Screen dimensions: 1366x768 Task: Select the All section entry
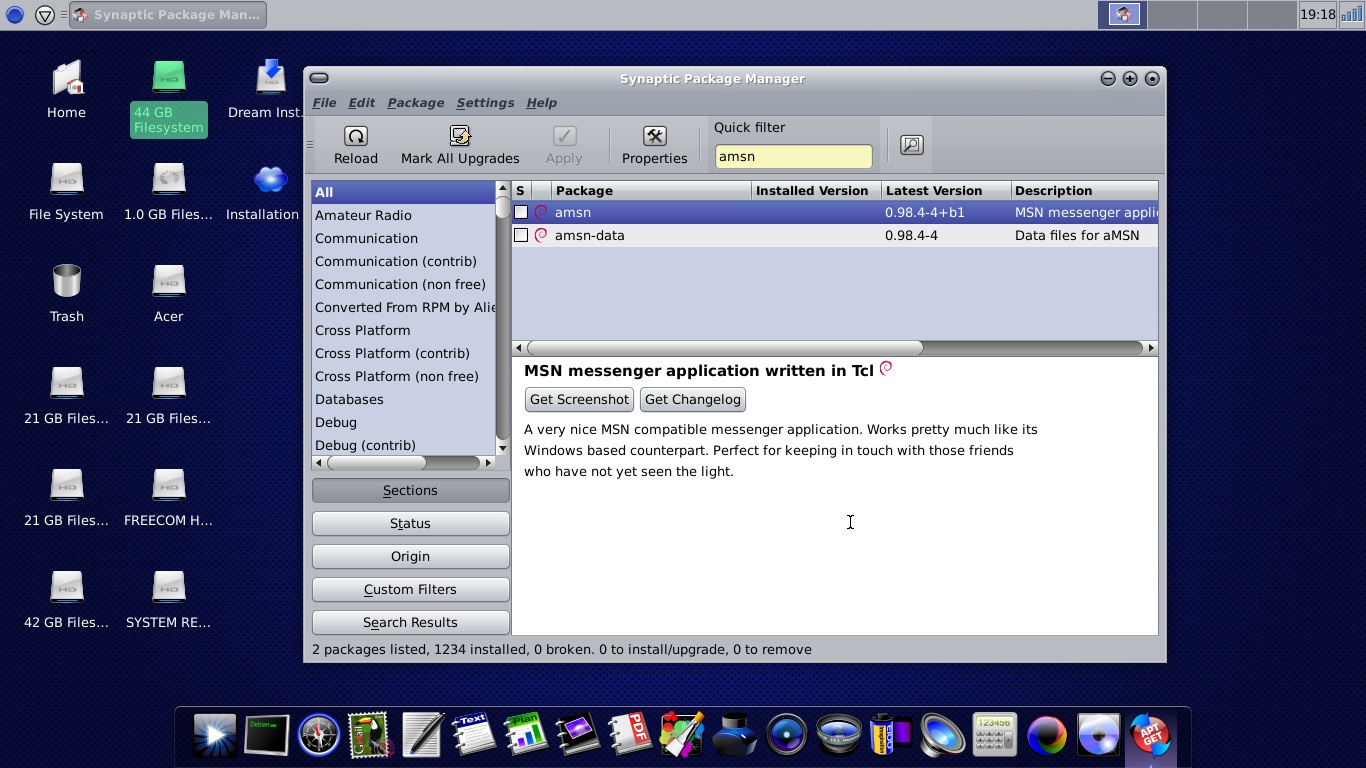(x=403, y=192)
